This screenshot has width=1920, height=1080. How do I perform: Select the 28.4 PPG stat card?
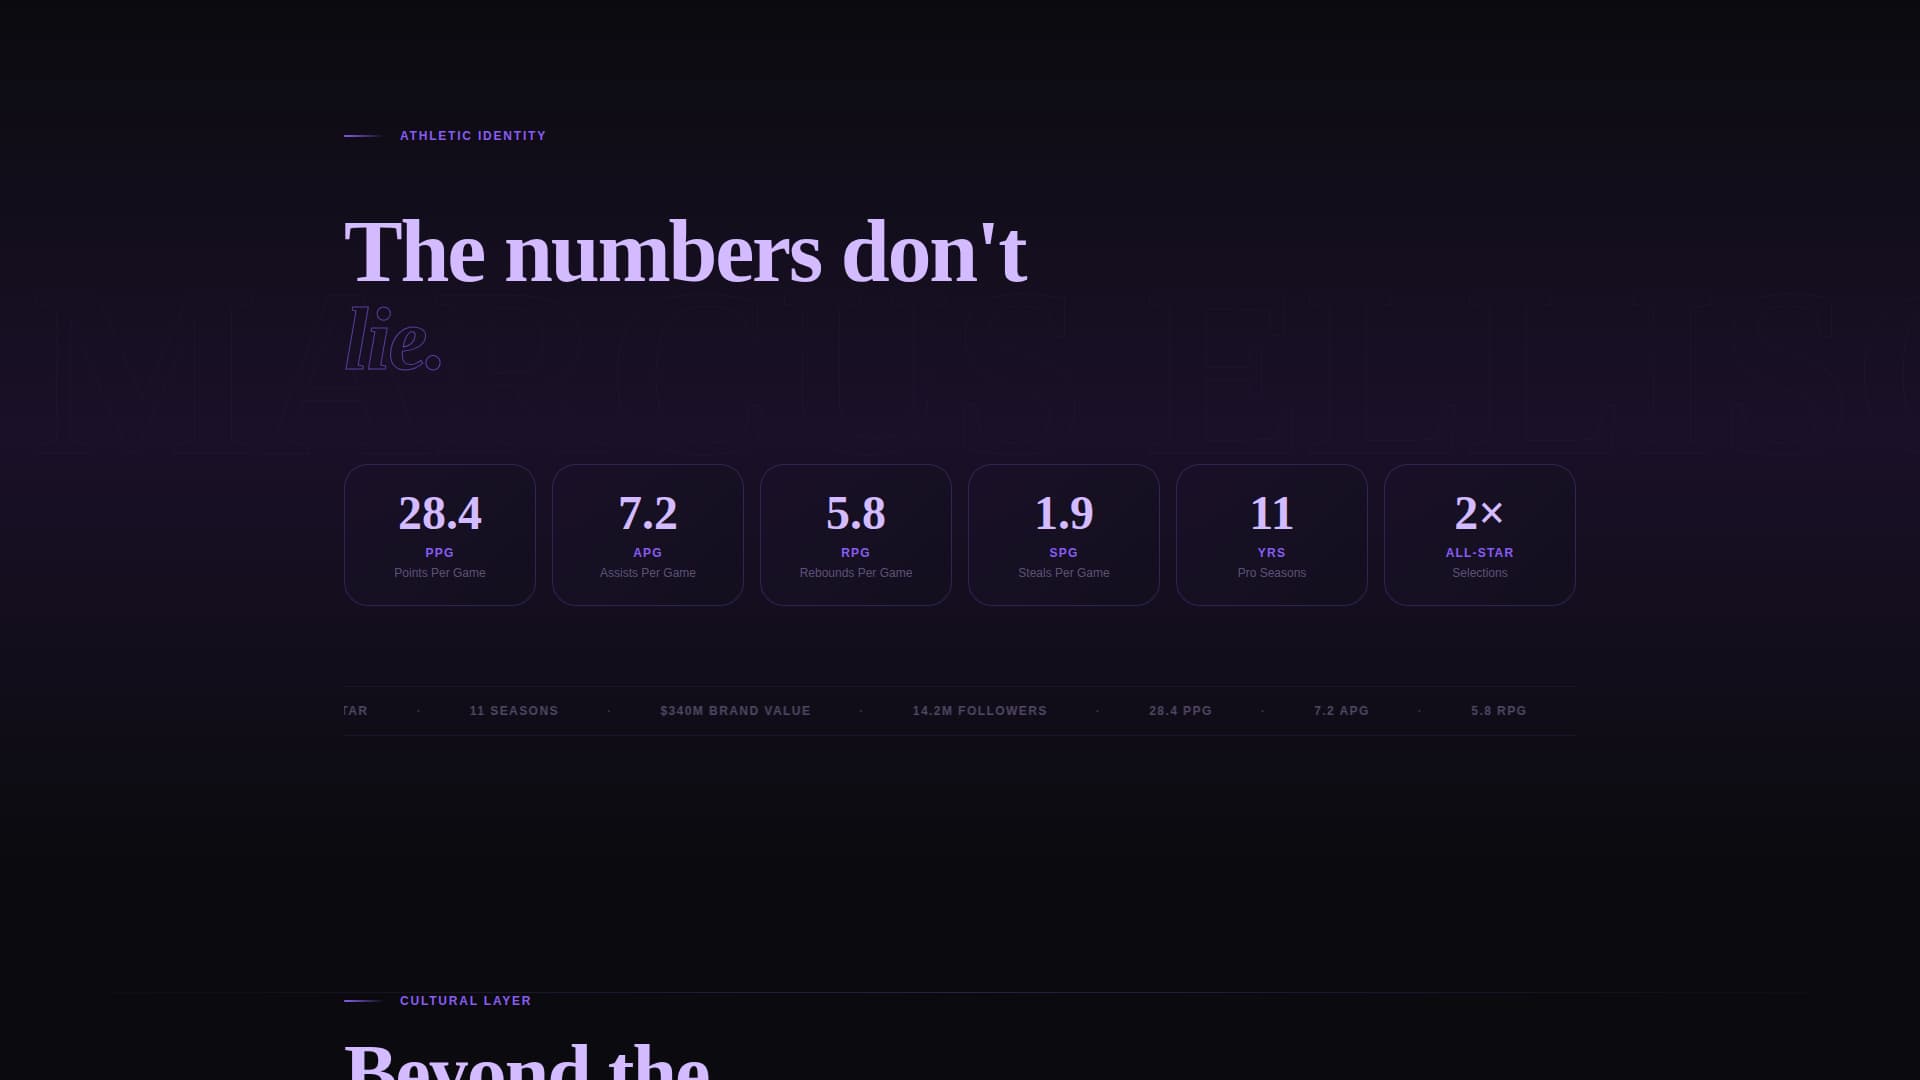click(x=439, y=533)
